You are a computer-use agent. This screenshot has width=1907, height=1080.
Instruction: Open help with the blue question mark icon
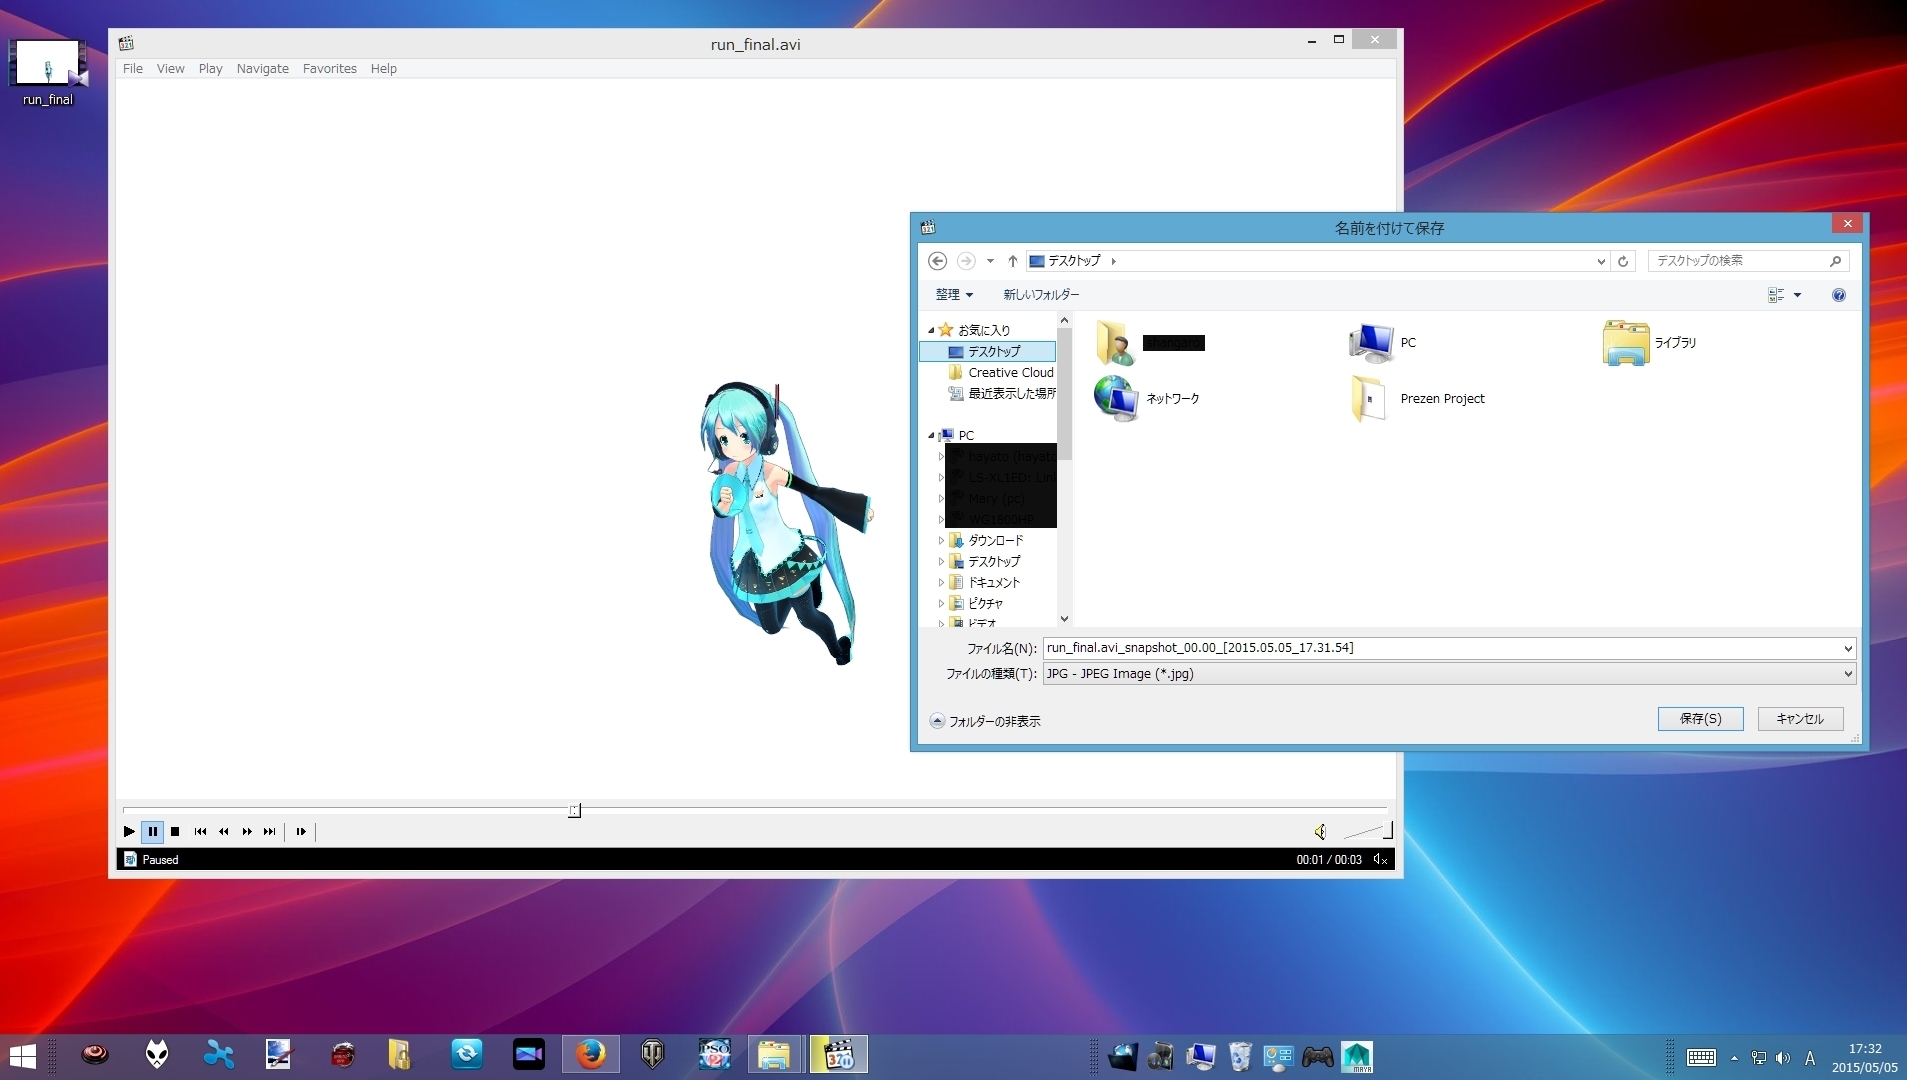1838,295
